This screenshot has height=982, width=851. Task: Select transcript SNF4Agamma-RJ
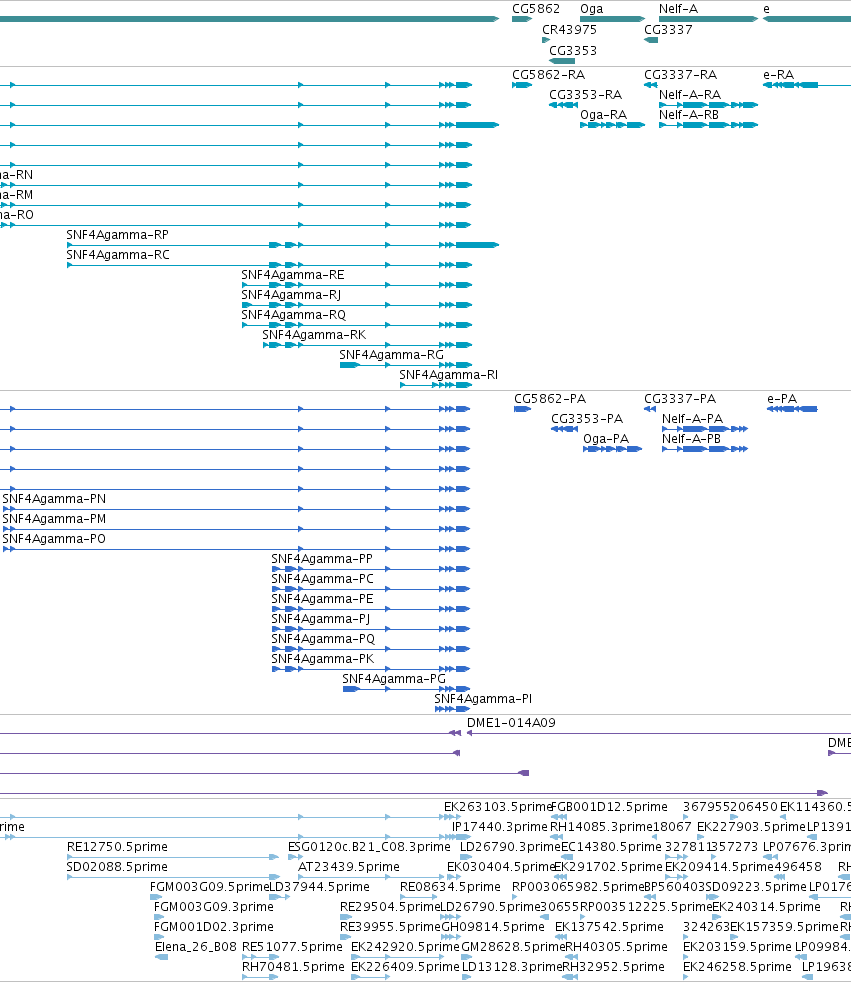(x=291, y=295)
